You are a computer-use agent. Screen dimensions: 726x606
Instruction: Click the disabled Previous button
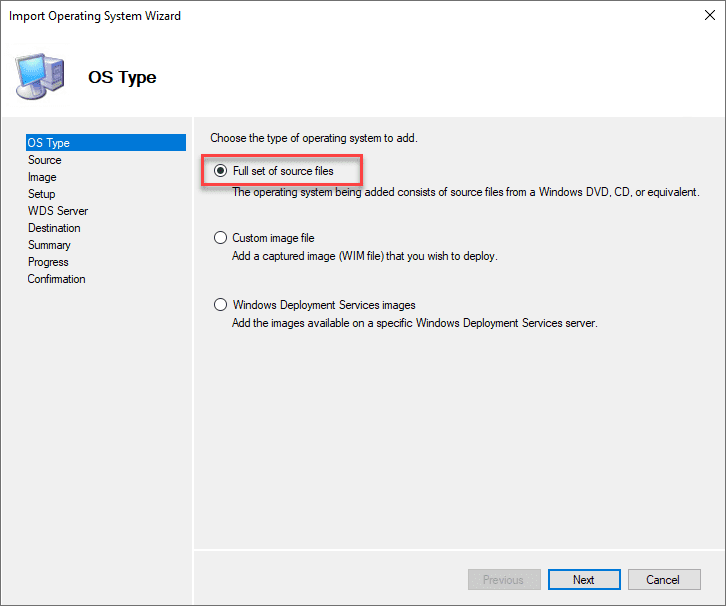[504, 580]
